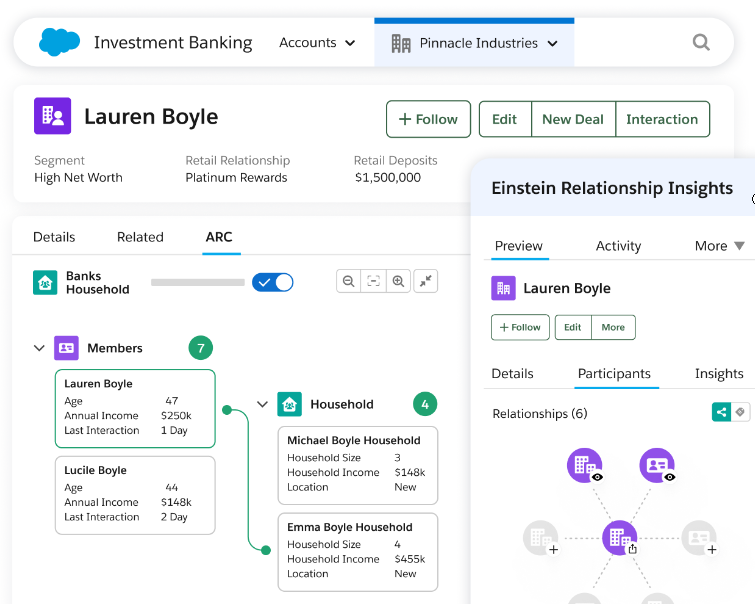
Task: Select the Michael Boyle Household card
Action: click(x=358, y=465)
